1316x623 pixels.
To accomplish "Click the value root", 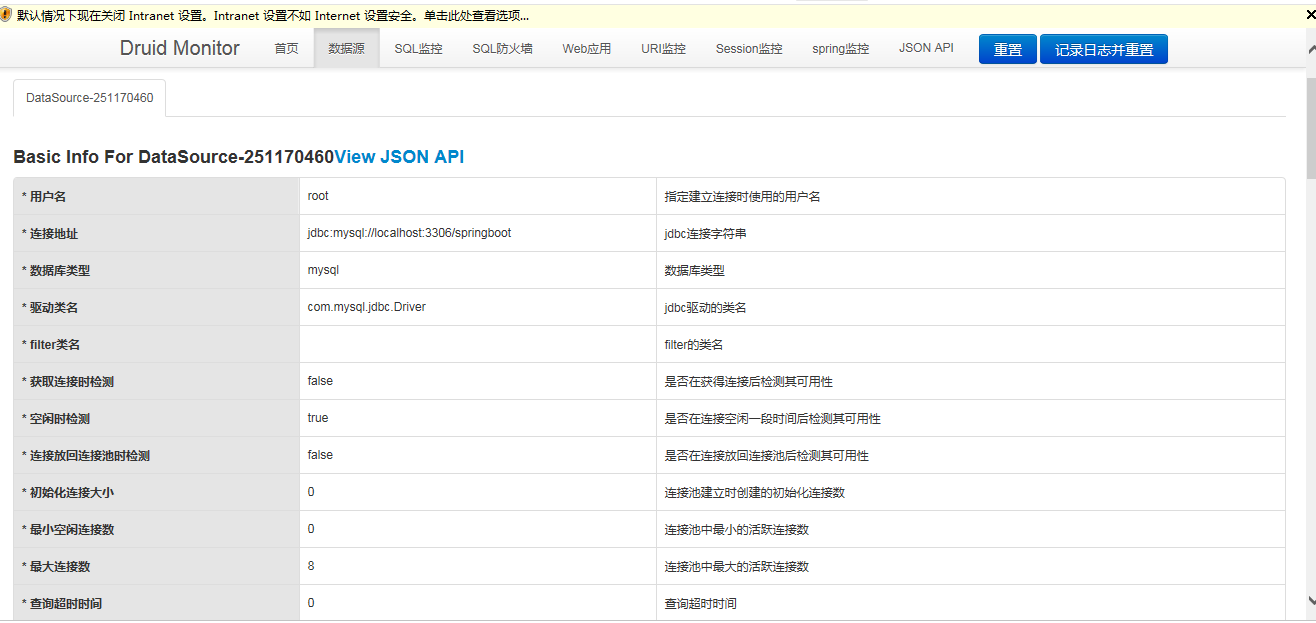I will pyautogui.click(x=318, y=196).
